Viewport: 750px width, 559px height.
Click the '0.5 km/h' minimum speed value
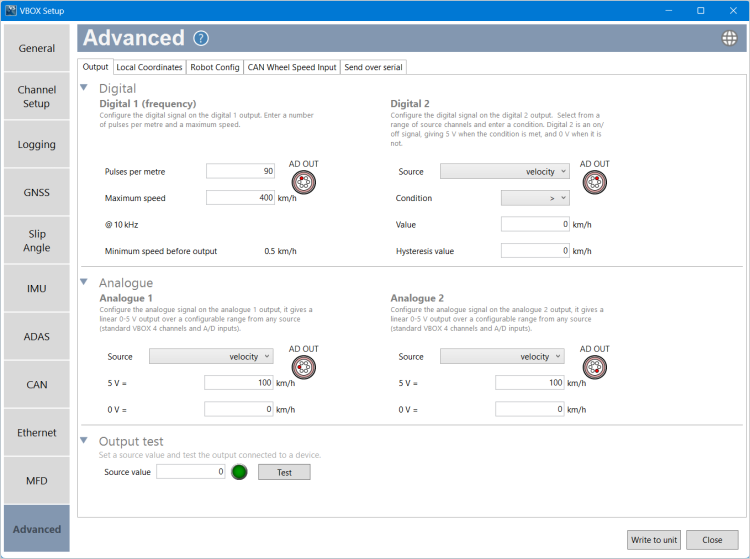pos(280,251)
